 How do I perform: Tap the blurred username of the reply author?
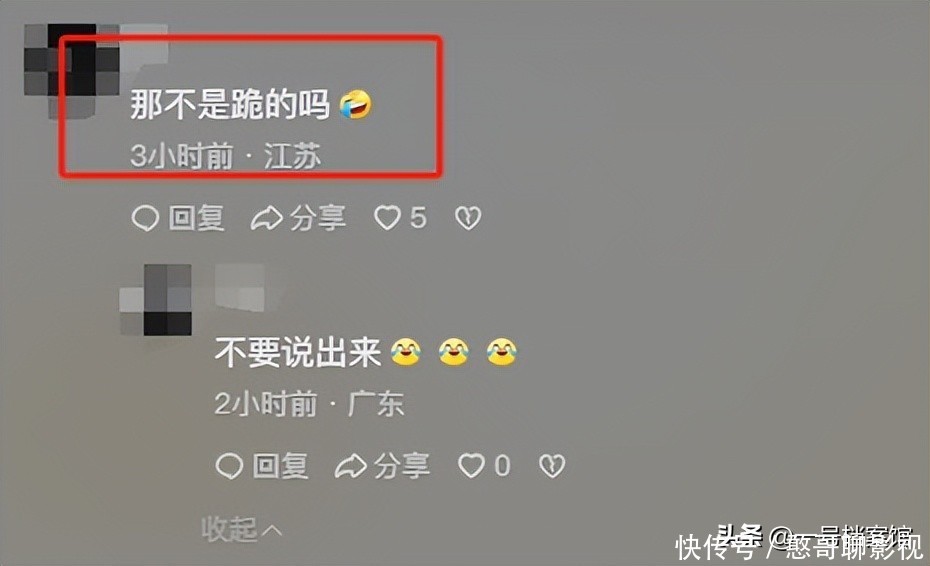240,288
